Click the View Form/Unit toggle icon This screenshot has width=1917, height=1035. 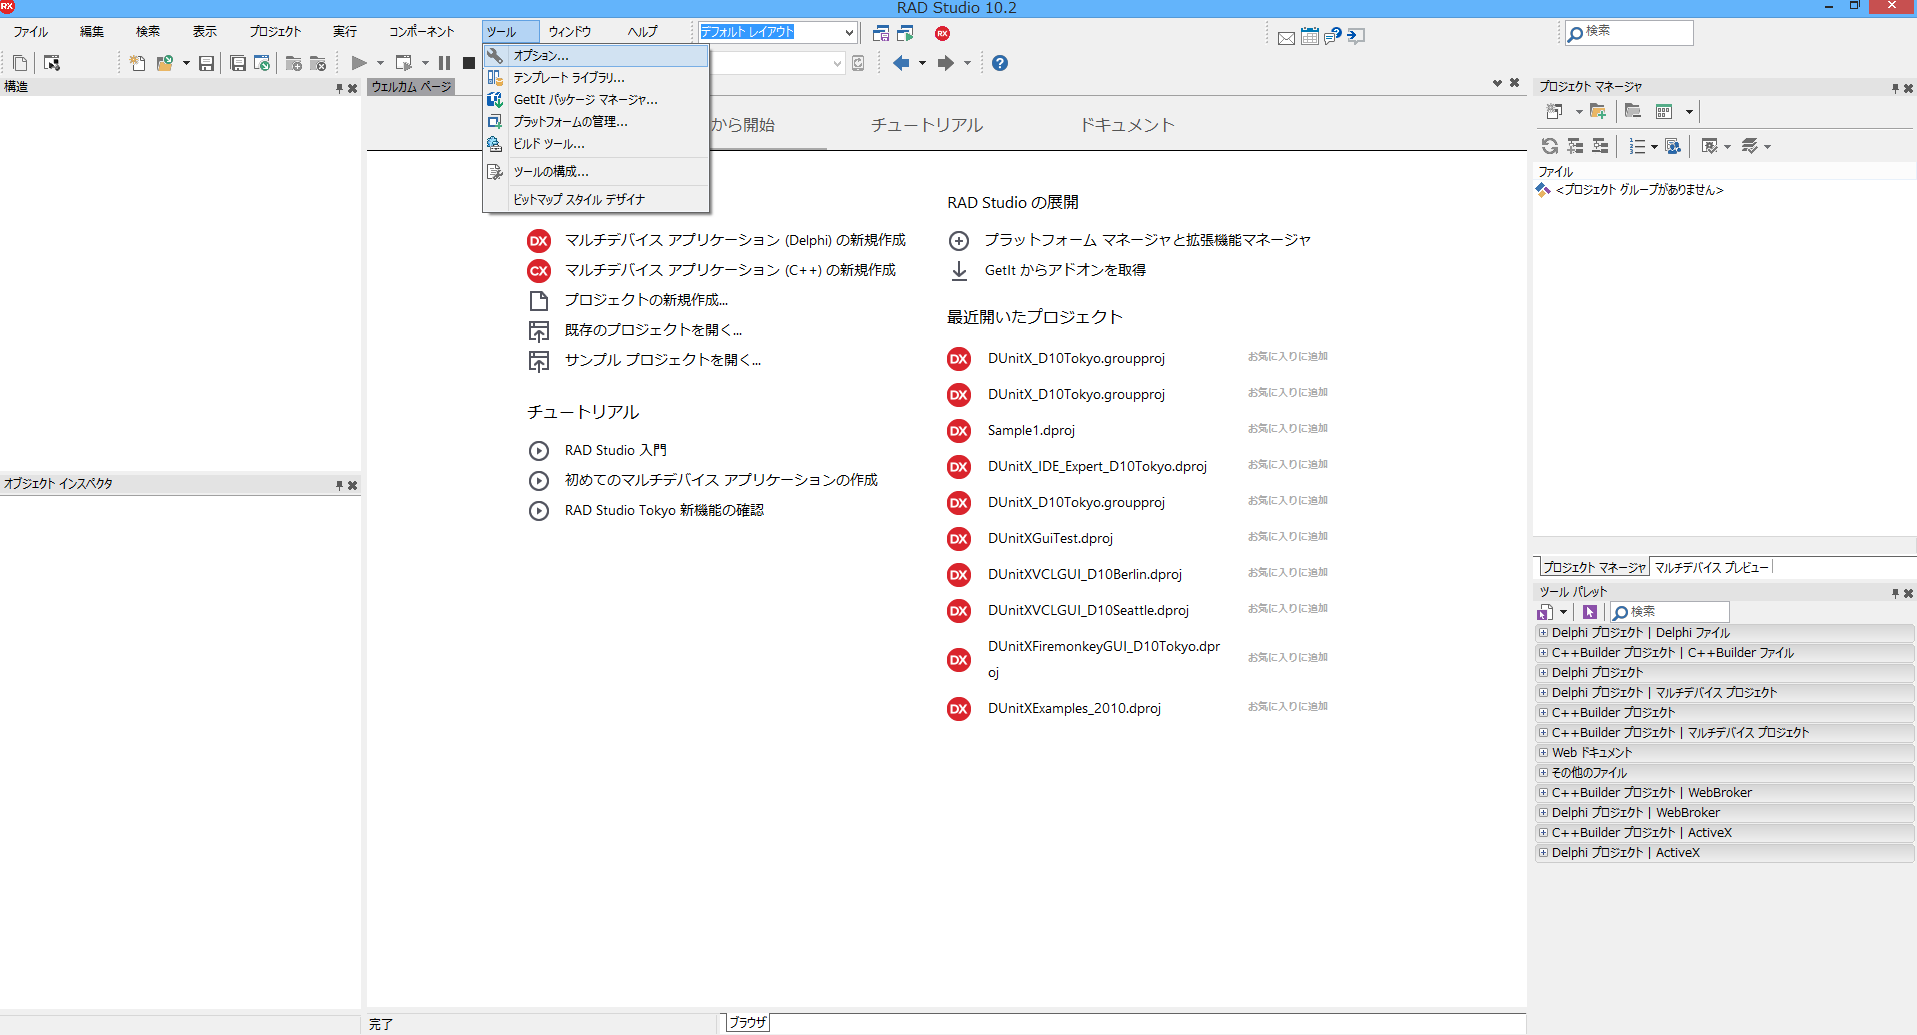[52, 63]
